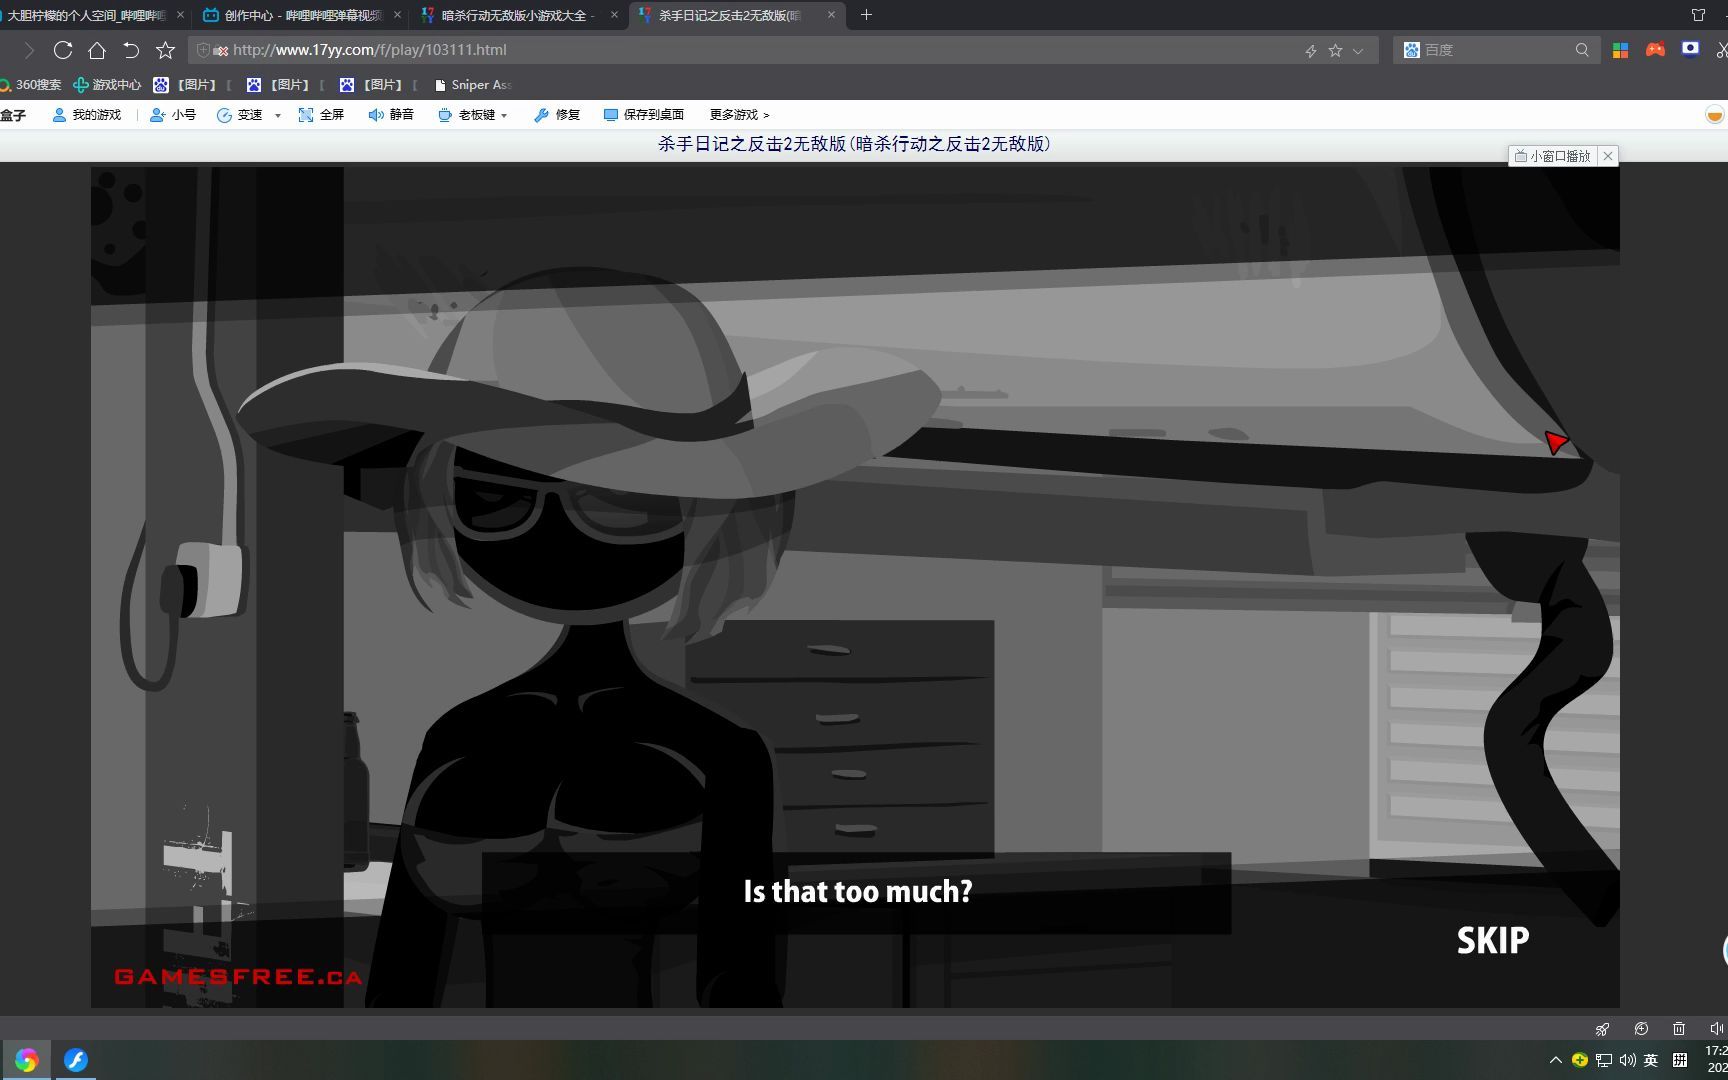This screenshot has height=1080, width=1728.
Task: Reload the page with the refresh icon
Action: [63, 50]
